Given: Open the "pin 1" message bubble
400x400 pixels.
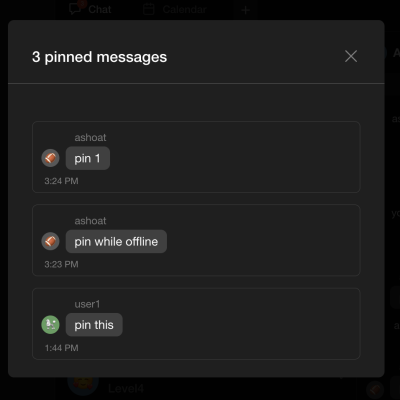Looking at the screenshot, I should click(88, 158).
